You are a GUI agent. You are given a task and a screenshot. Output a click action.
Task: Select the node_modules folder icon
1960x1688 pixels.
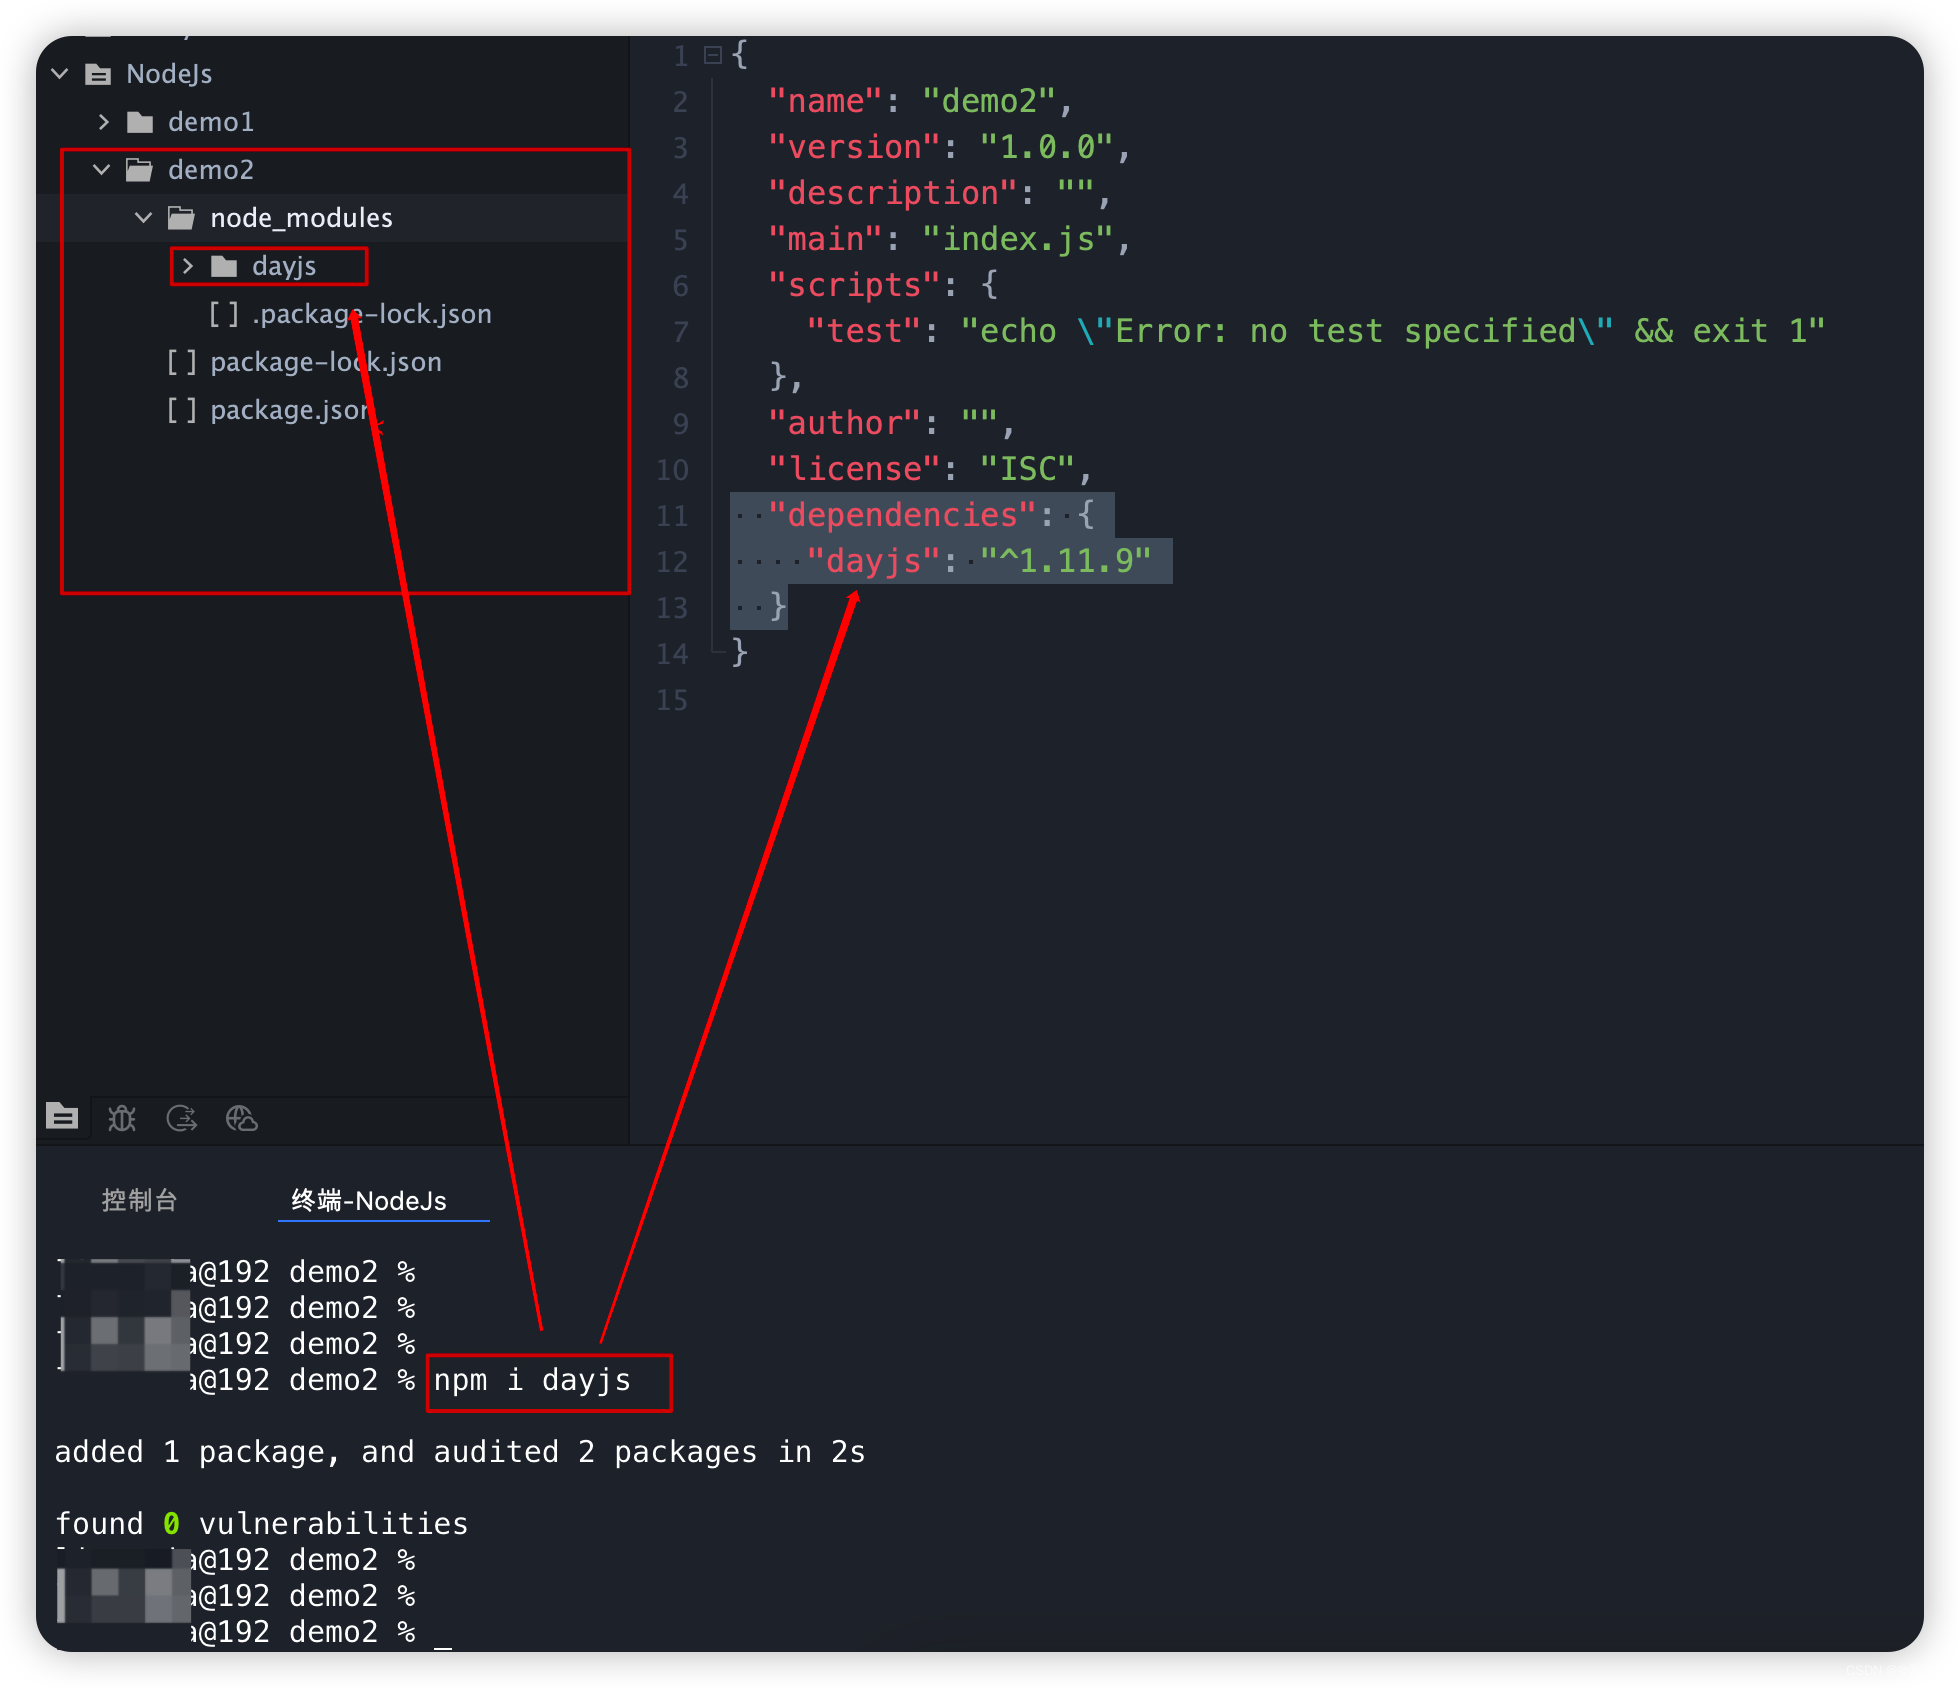click(x=181, y=218)
